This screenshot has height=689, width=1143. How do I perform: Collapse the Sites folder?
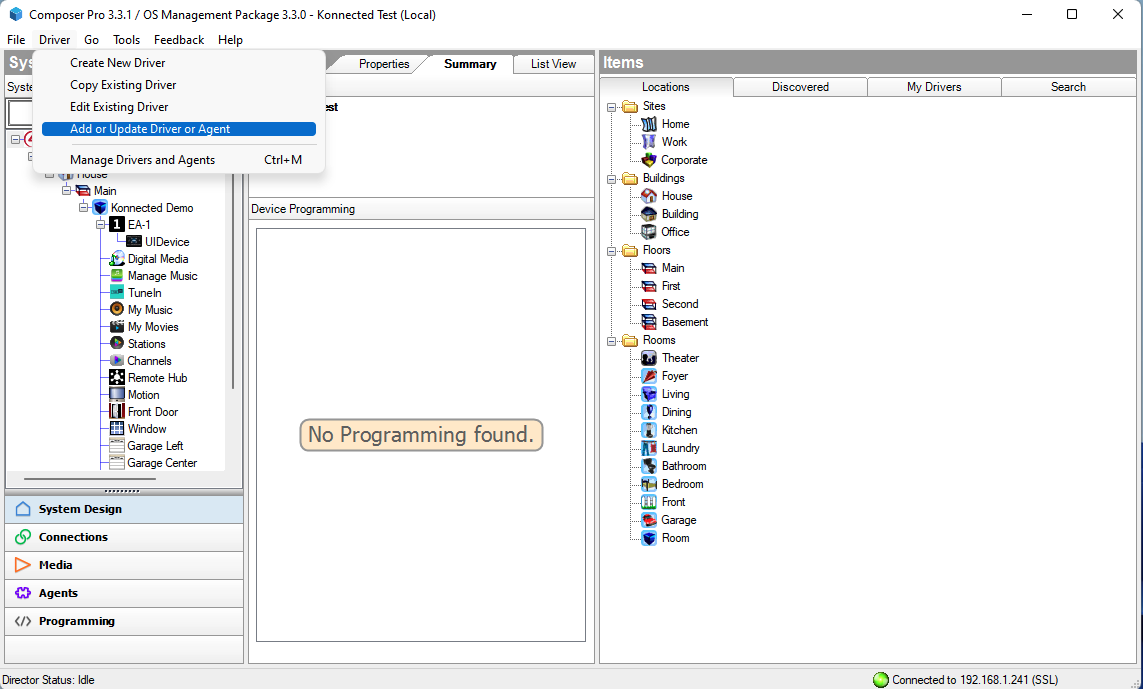pos(612,106)
